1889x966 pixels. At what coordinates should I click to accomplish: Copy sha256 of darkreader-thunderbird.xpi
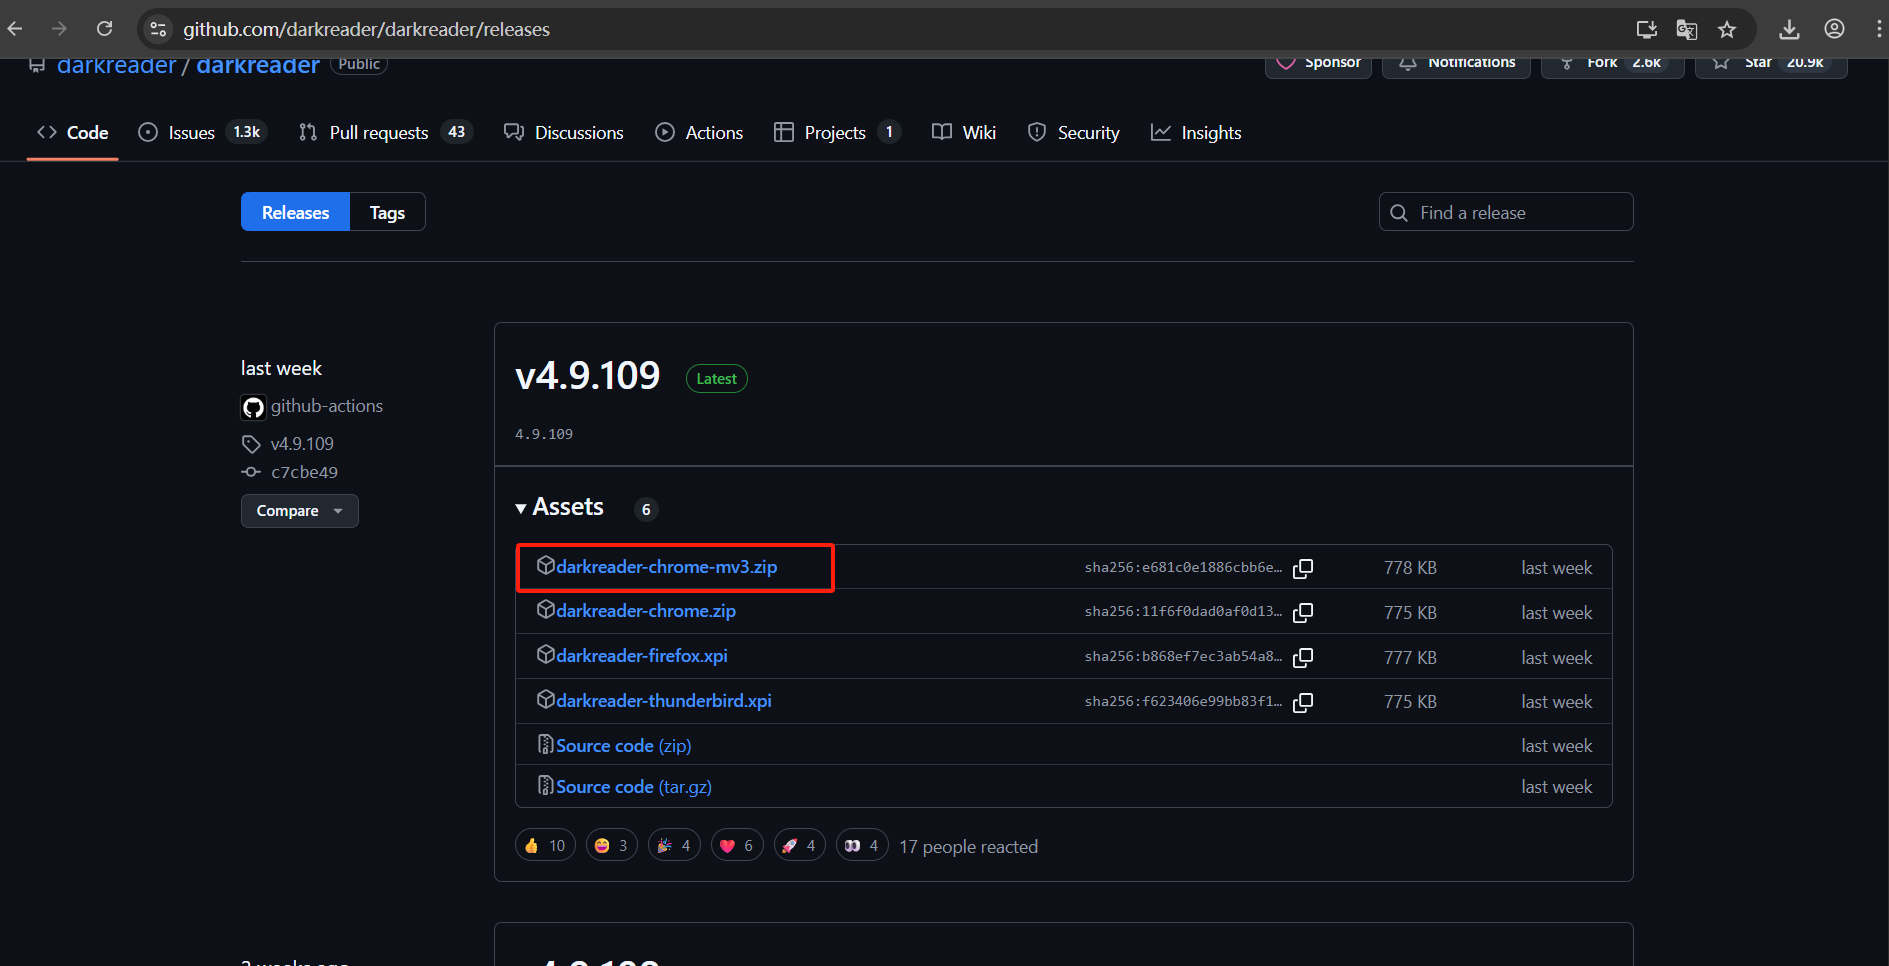click(x=1303, y=702)
